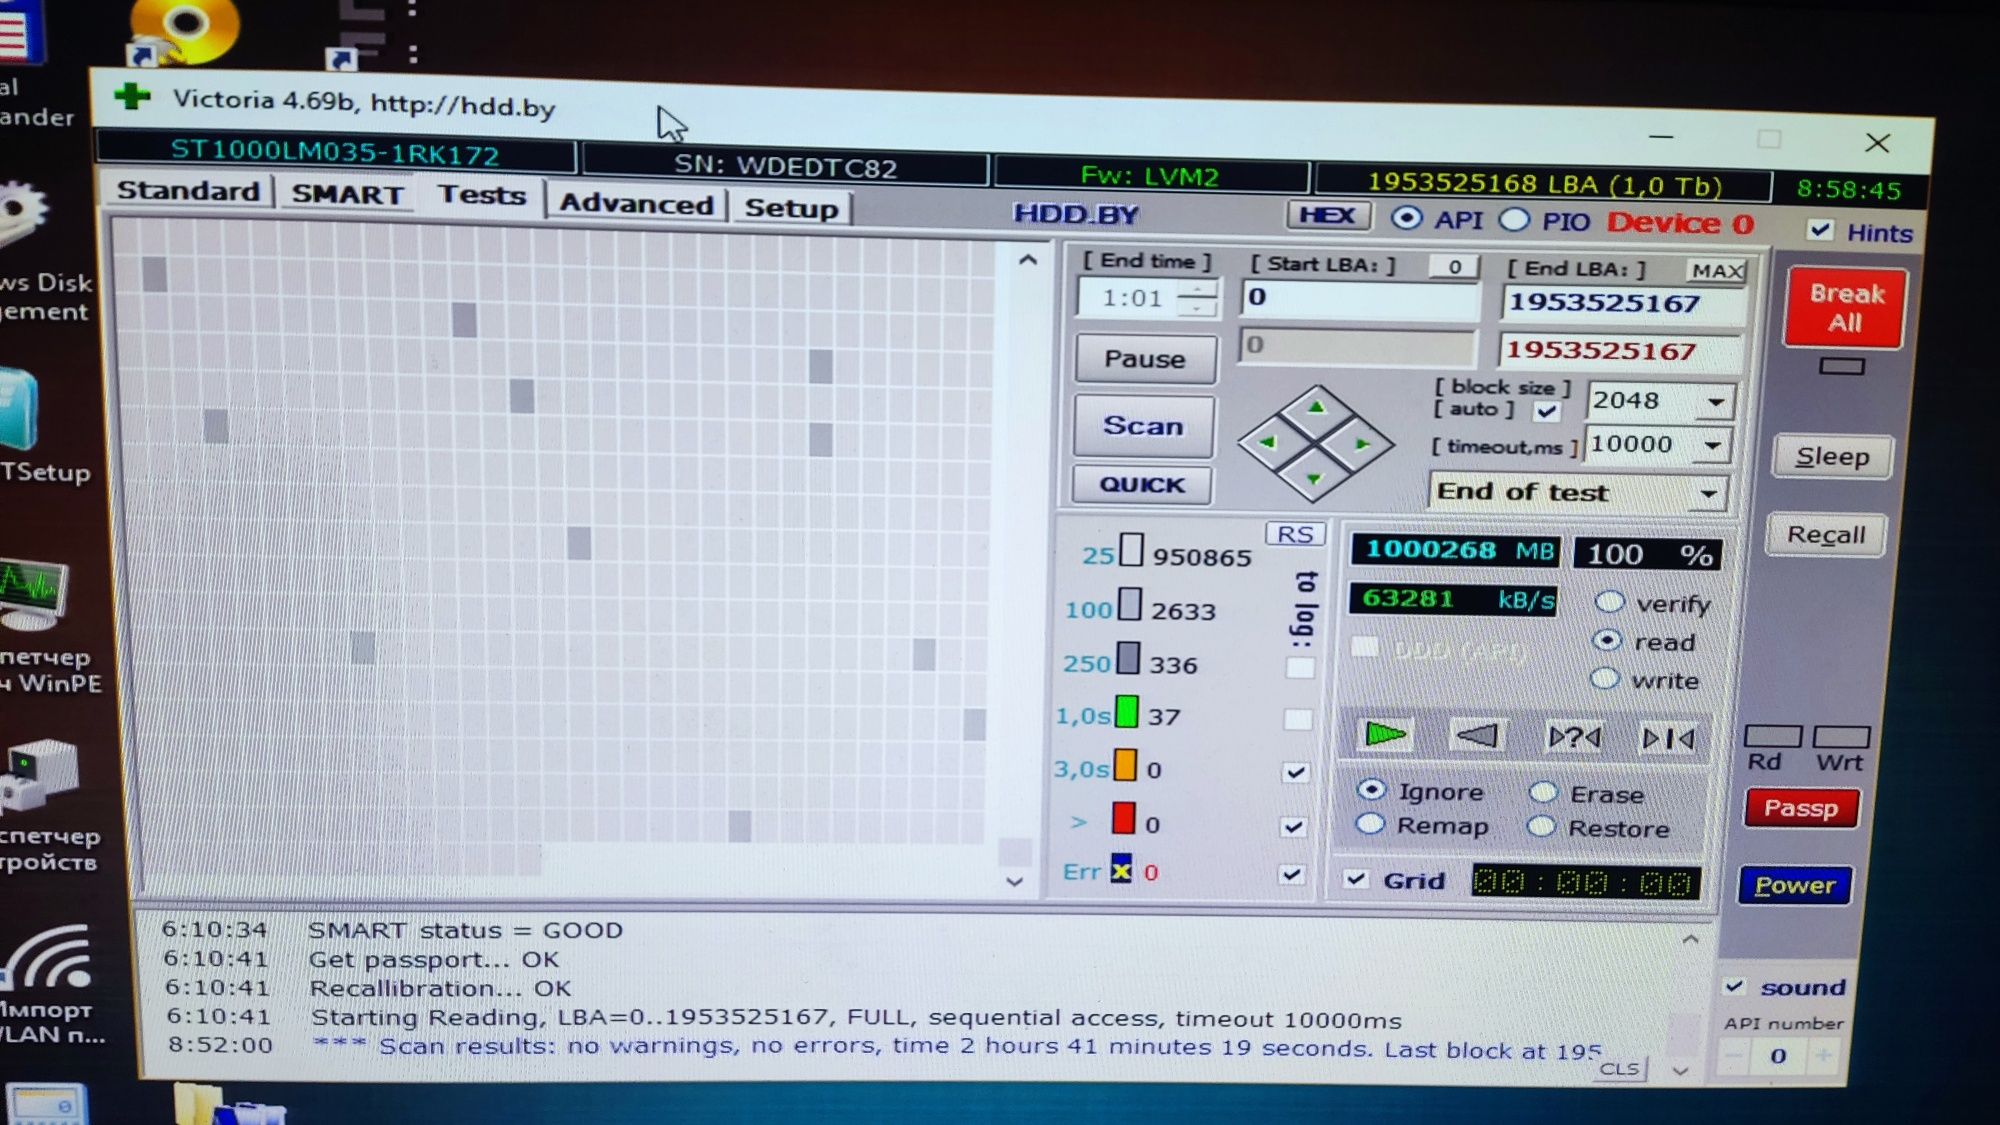
Task: Click the scan grid scroll down arrow
Action: pos(1014,881)
